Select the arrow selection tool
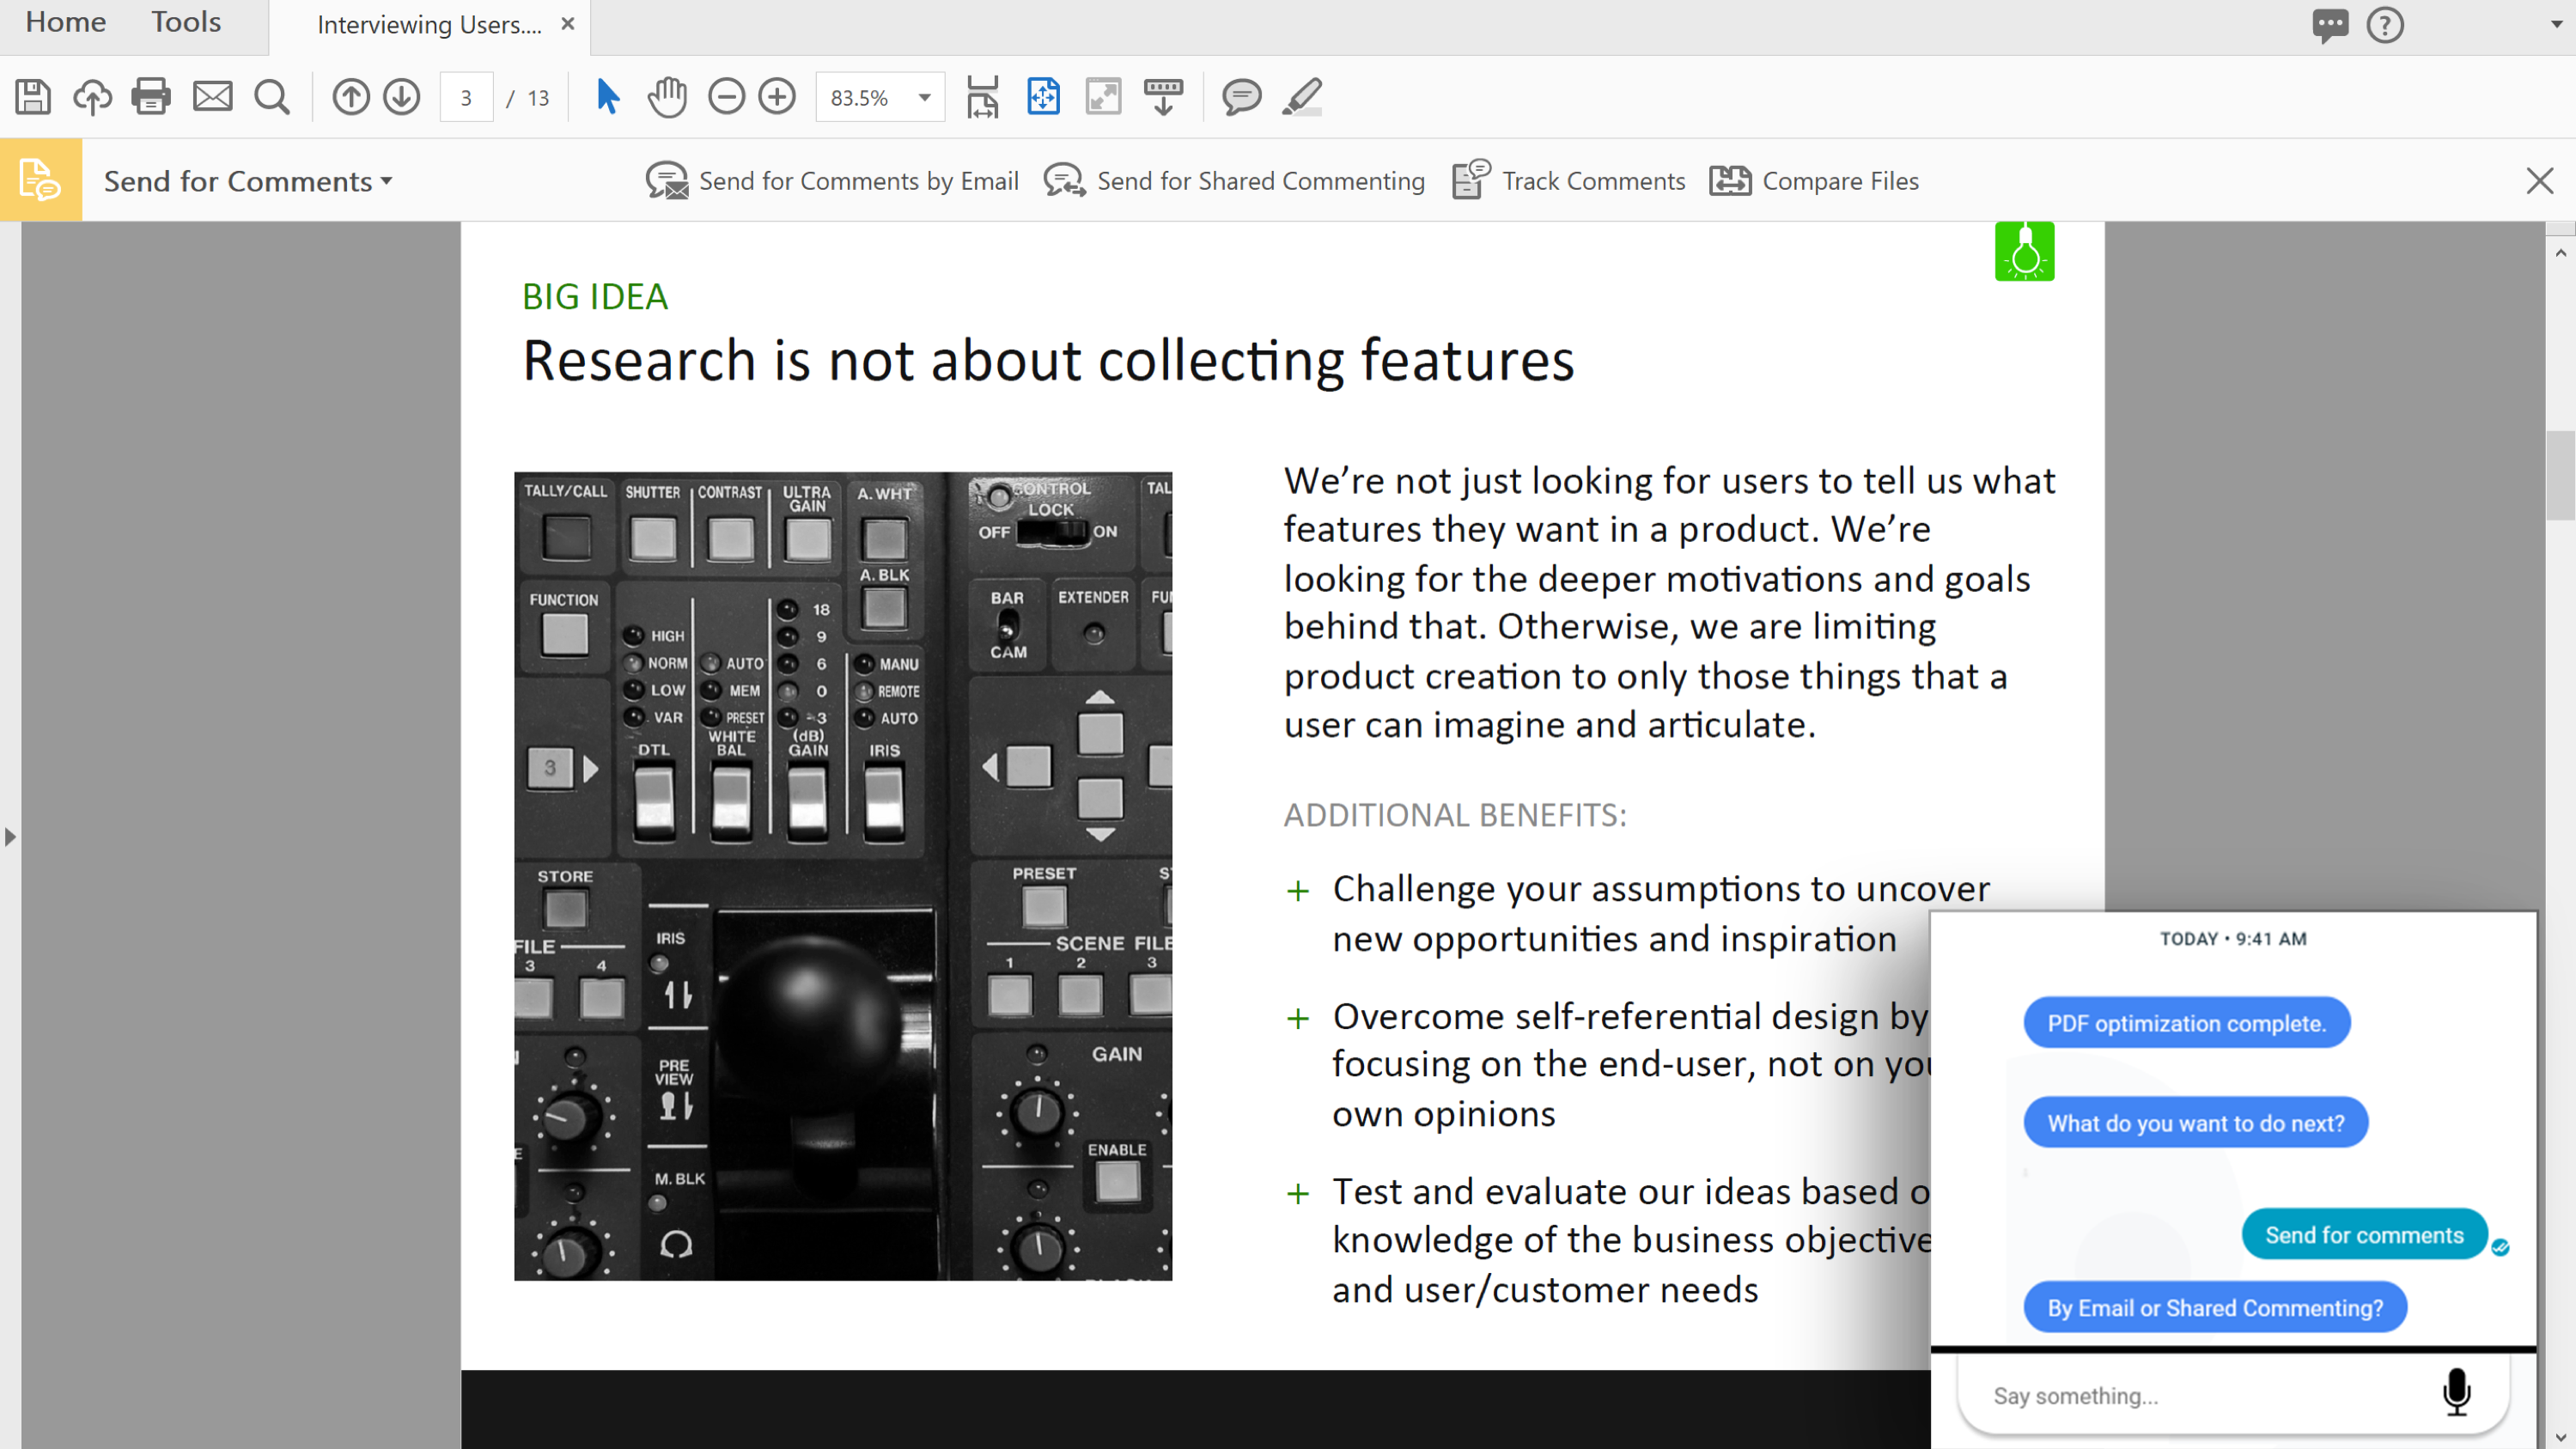Screen dimensions: 2576x1449 click(607, 97)
